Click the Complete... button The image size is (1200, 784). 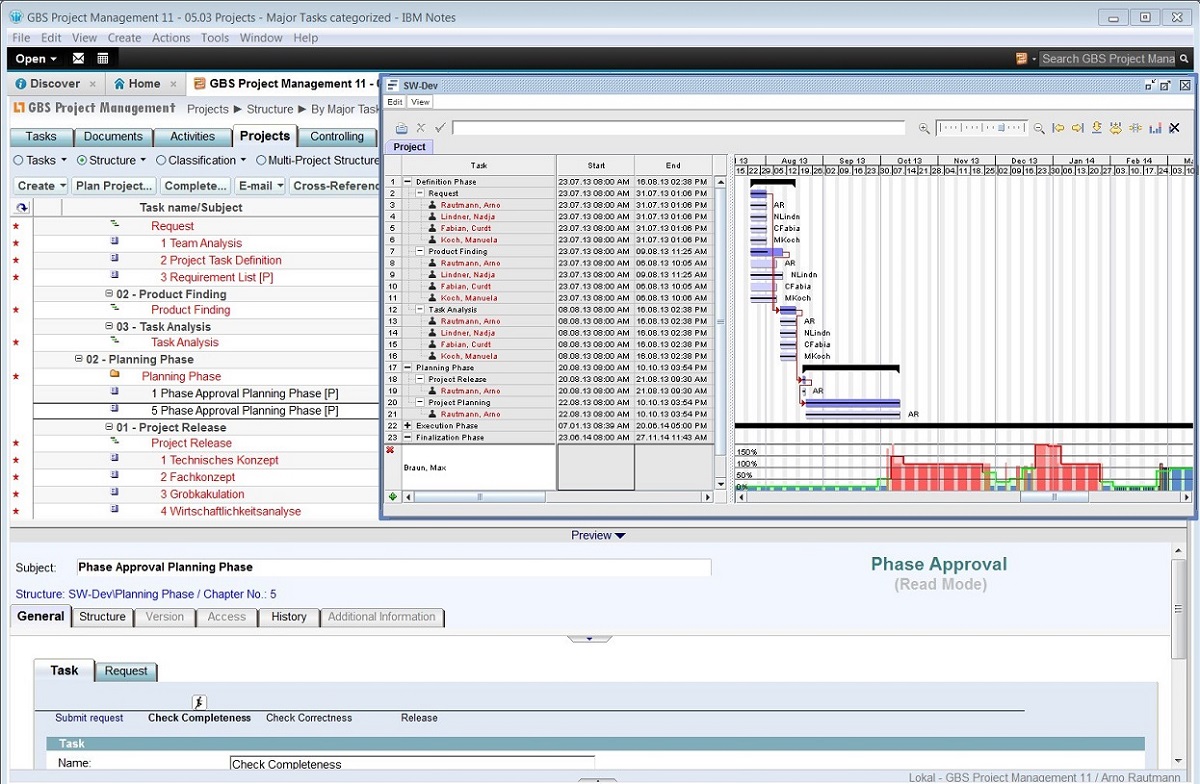(x=196, y=186)
